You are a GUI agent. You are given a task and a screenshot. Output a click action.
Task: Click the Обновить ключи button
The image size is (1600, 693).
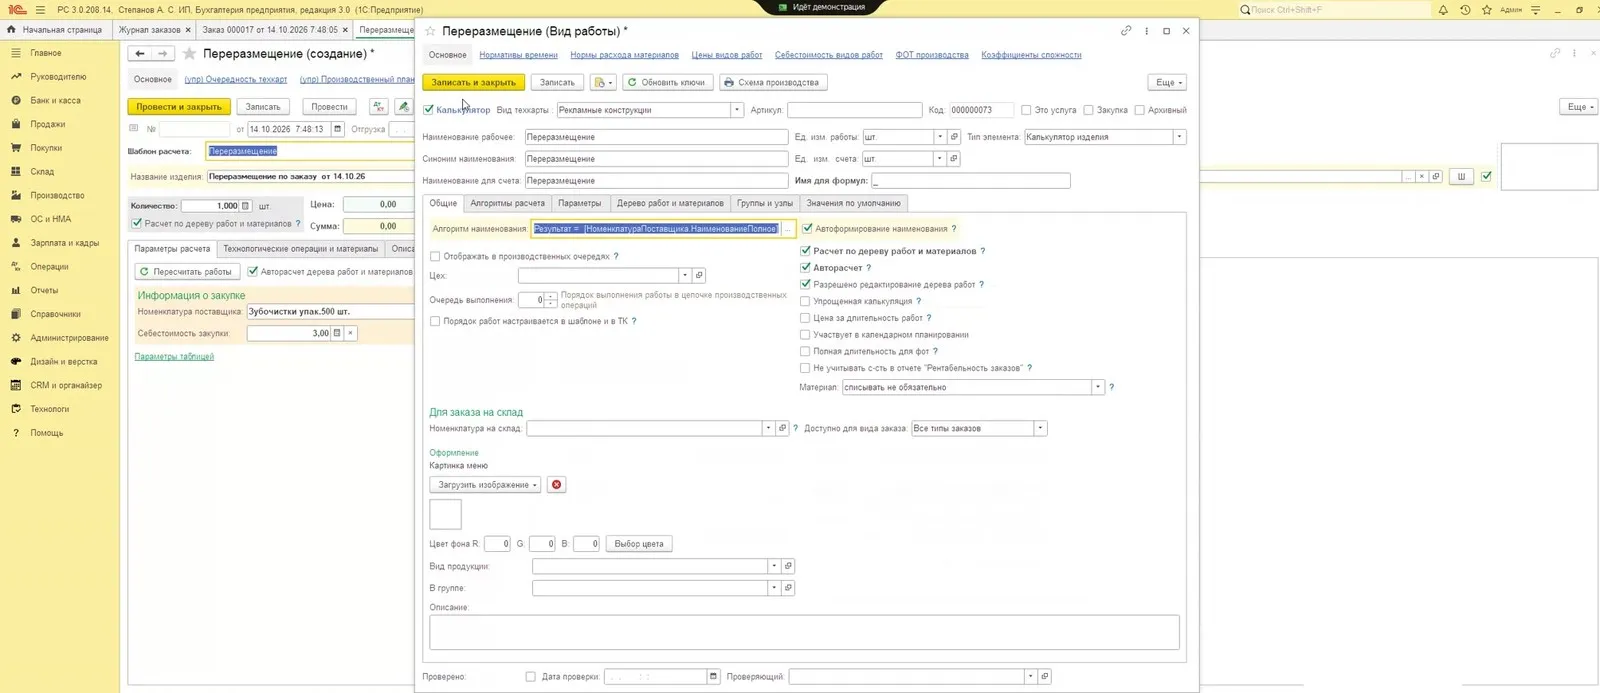(x=667, y=83)
